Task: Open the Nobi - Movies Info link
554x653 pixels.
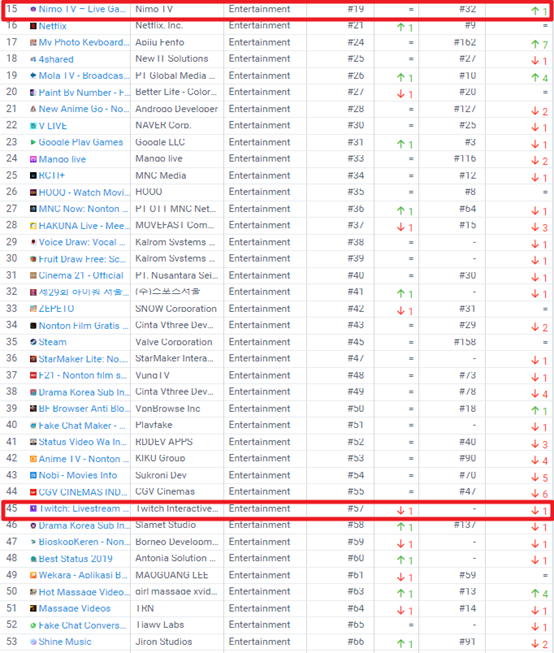Action: (78, 475)
